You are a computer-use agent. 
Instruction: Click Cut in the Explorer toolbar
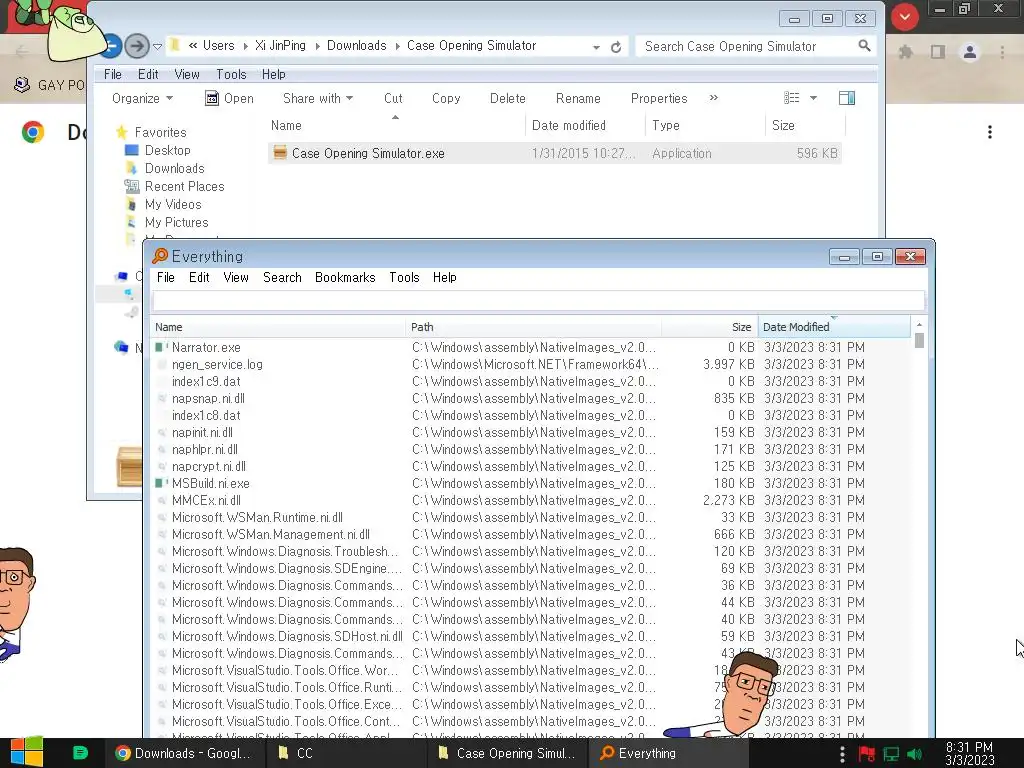coord(393,98)
